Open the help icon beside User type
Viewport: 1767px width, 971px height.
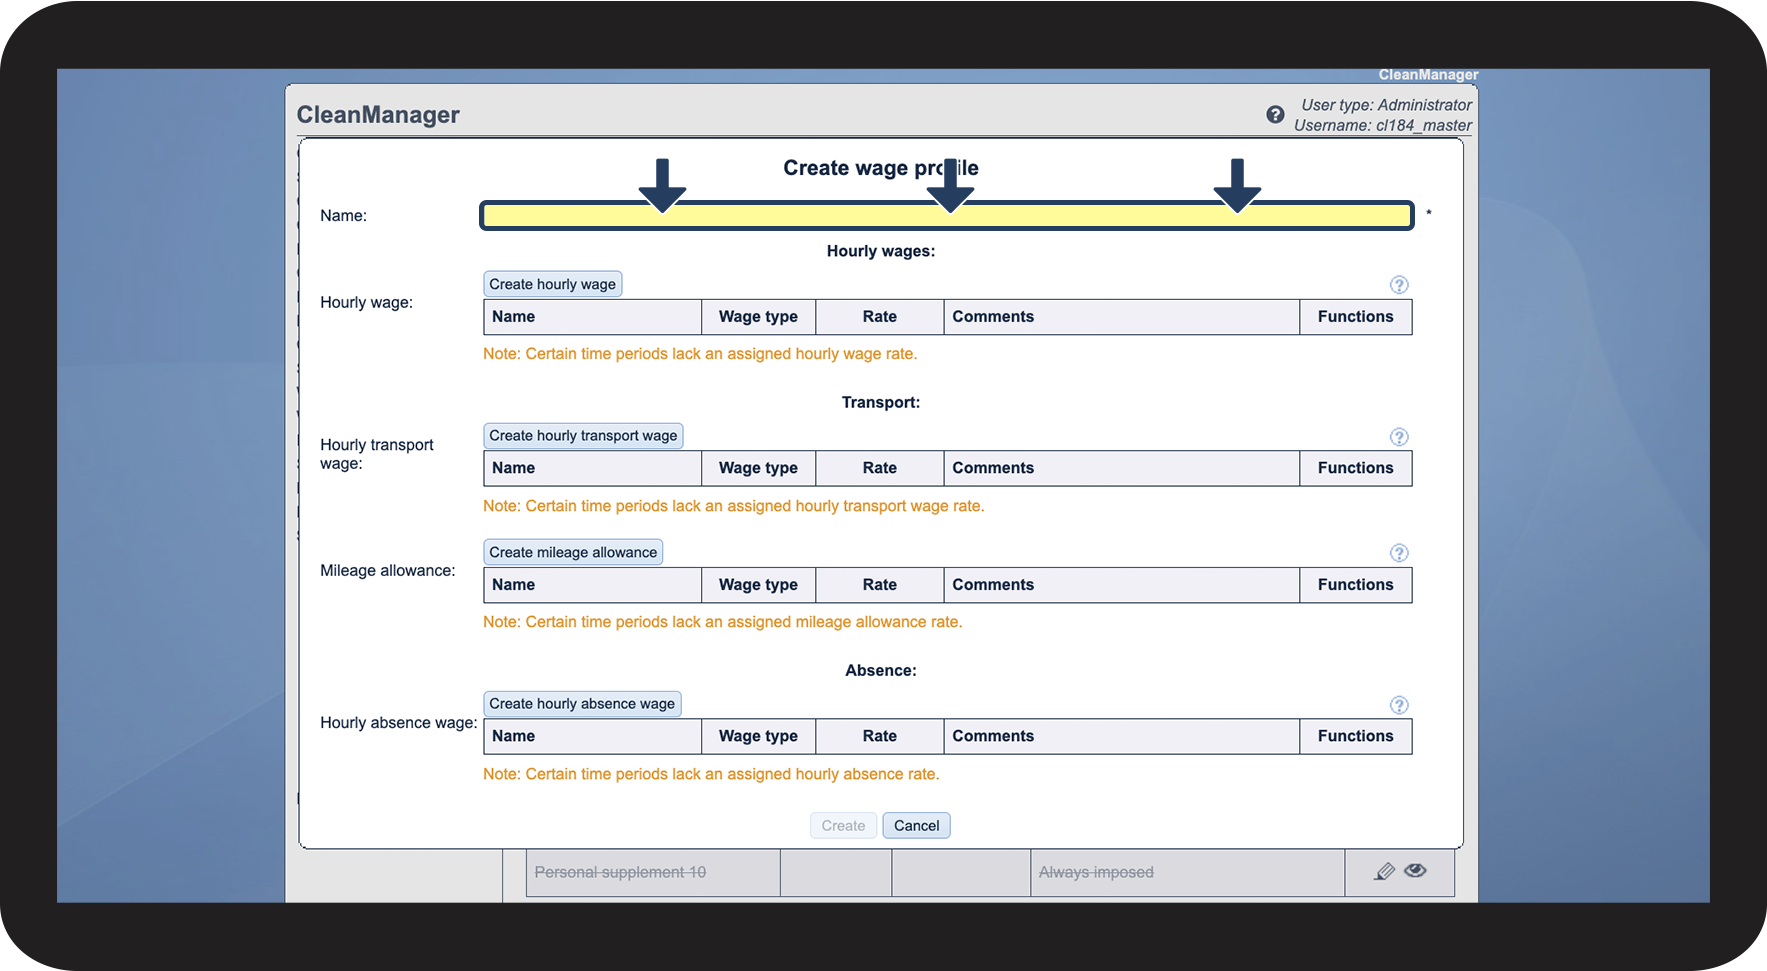[1275, 114]
